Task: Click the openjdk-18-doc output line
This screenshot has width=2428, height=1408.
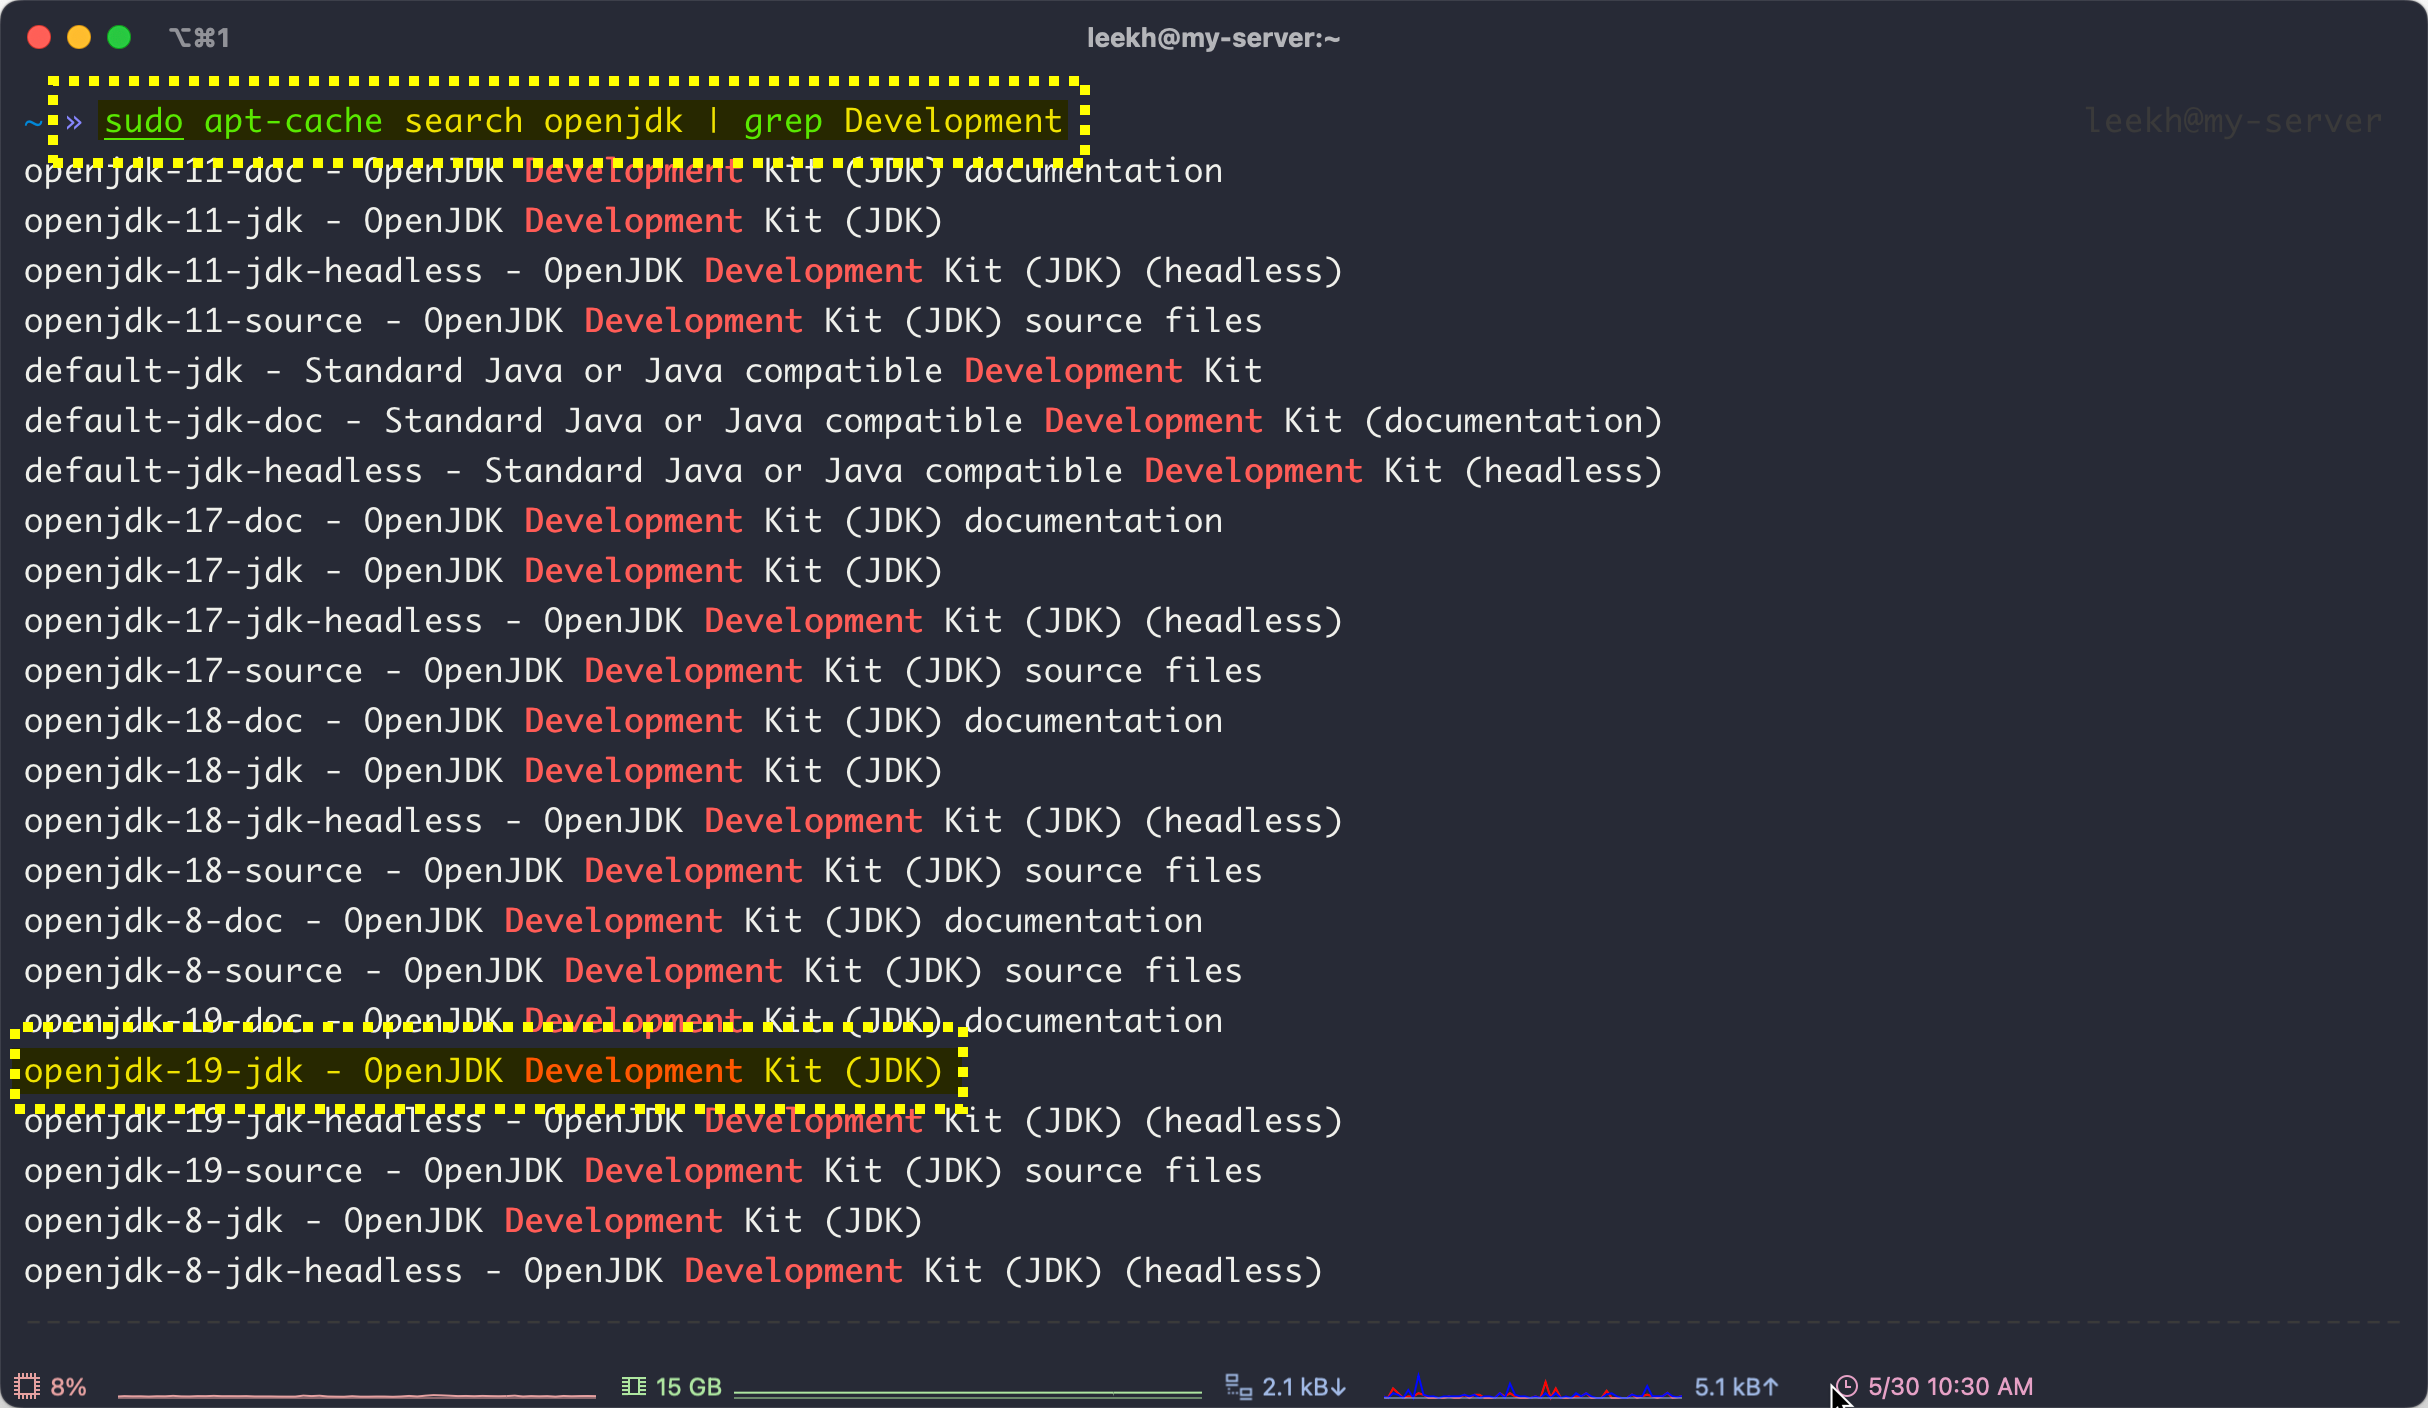Action: coord(623,721)
